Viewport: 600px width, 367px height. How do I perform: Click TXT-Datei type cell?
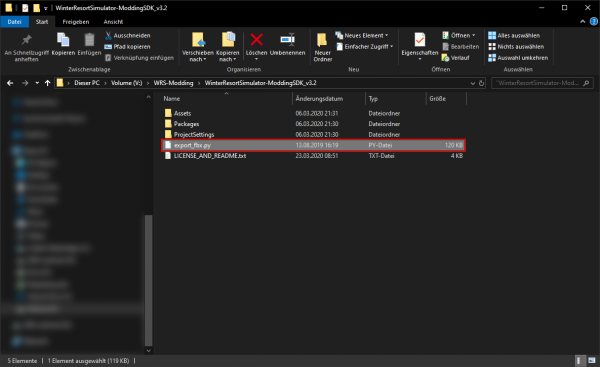click(x=382, y=156)
